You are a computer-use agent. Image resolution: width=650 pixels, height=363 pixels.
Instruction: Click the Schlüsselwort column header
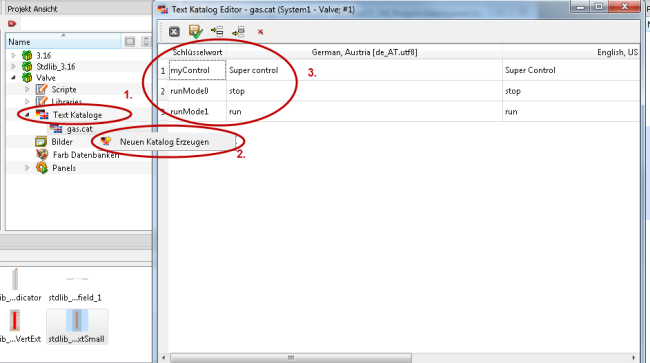tap(197, 52)
